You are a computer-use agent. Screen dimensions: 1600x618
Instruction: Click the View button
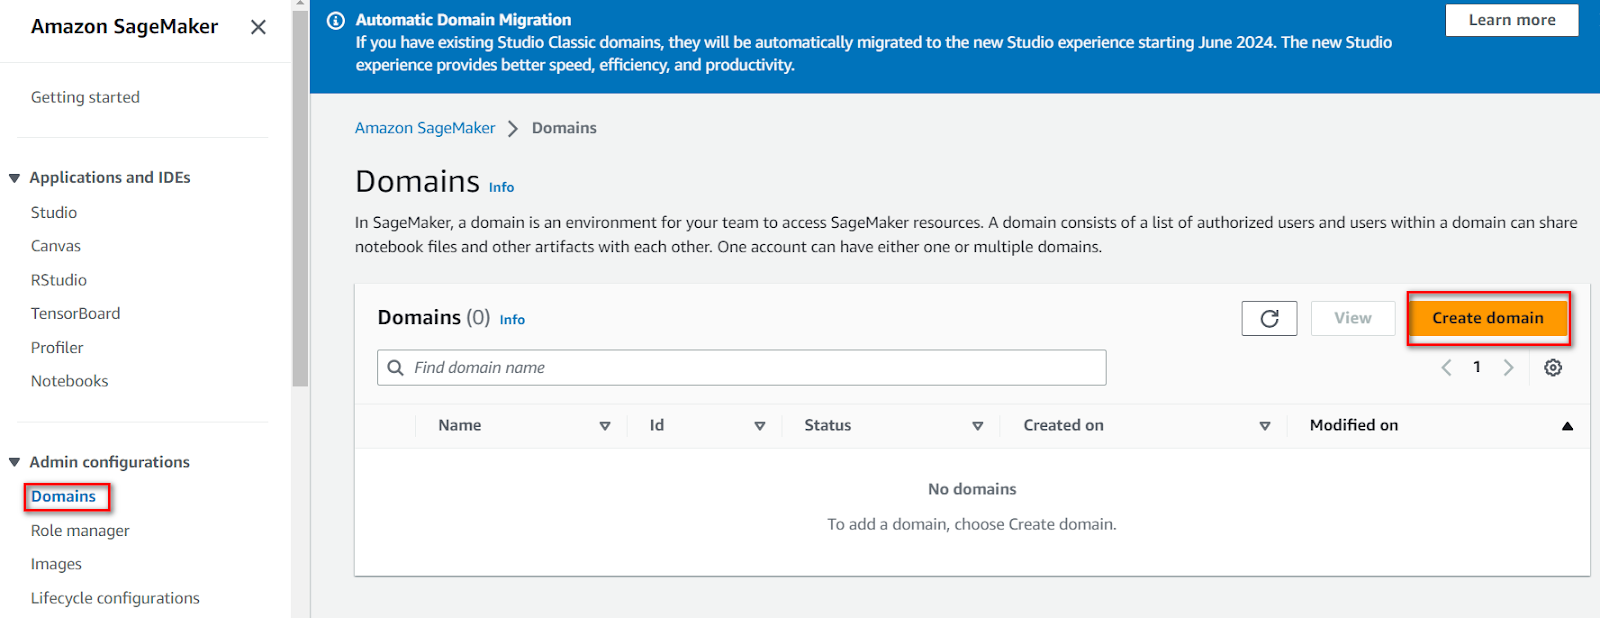click(1353, 318)
